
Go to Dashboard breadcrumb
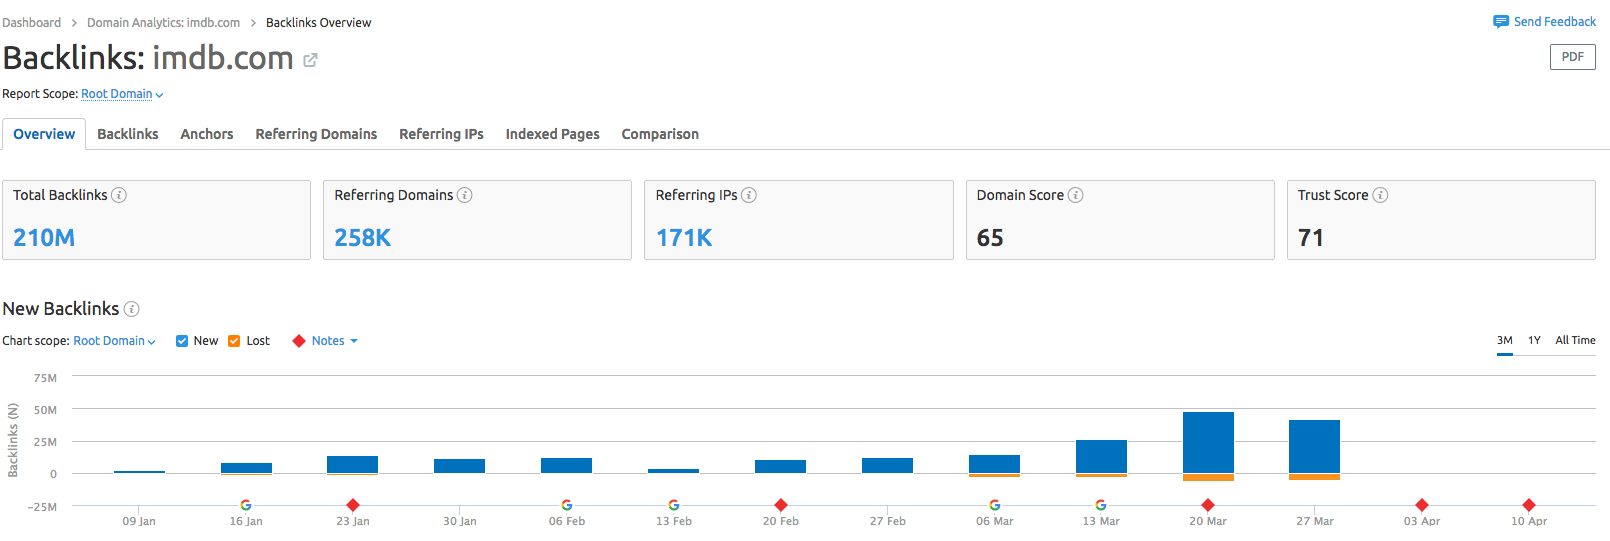[x=31, y=23]
